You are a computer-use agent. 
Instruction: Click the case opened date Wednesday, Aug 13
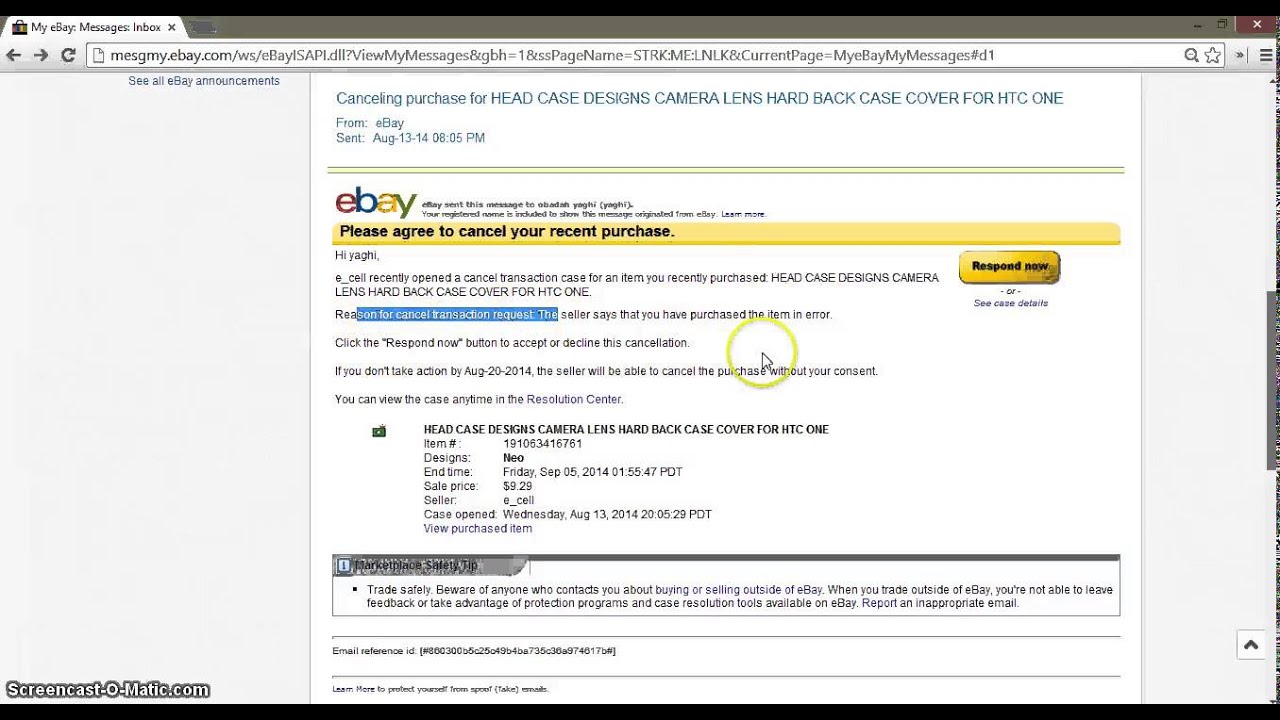607,514
